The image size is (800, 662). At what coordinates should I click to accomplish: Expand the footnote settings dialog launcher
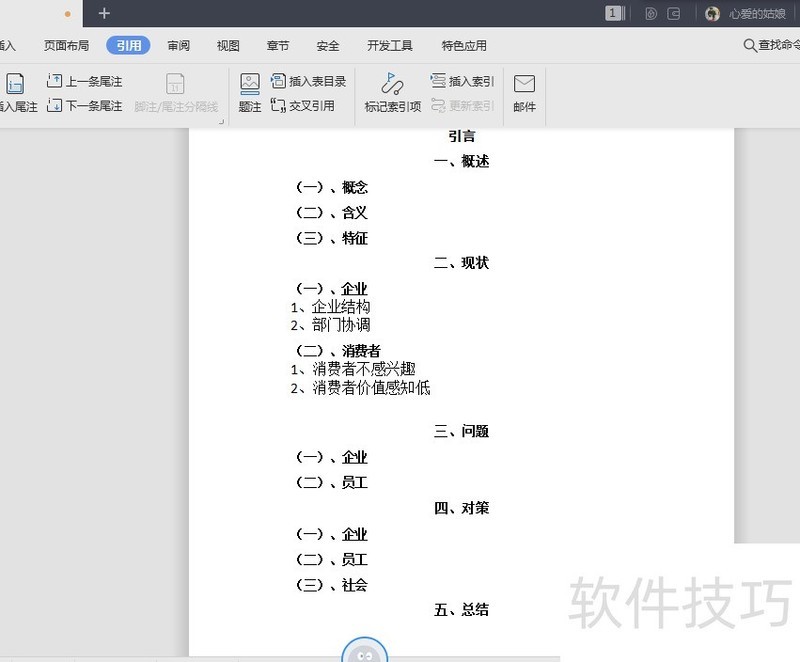tap(221, 121)
